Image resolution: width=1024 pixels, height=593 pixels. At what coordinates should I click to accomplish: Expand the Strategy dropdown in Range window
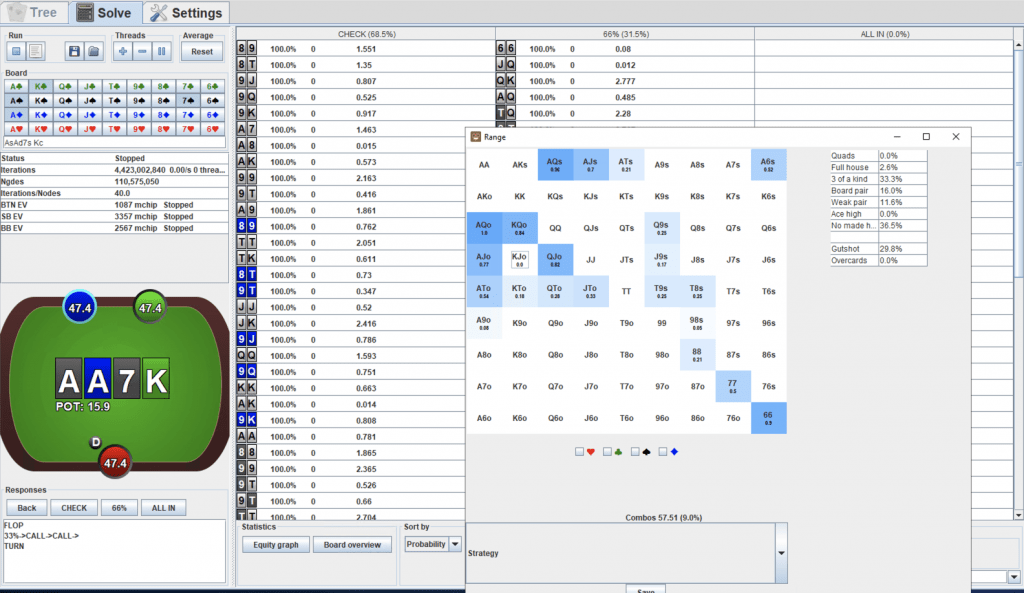point(781,552)
